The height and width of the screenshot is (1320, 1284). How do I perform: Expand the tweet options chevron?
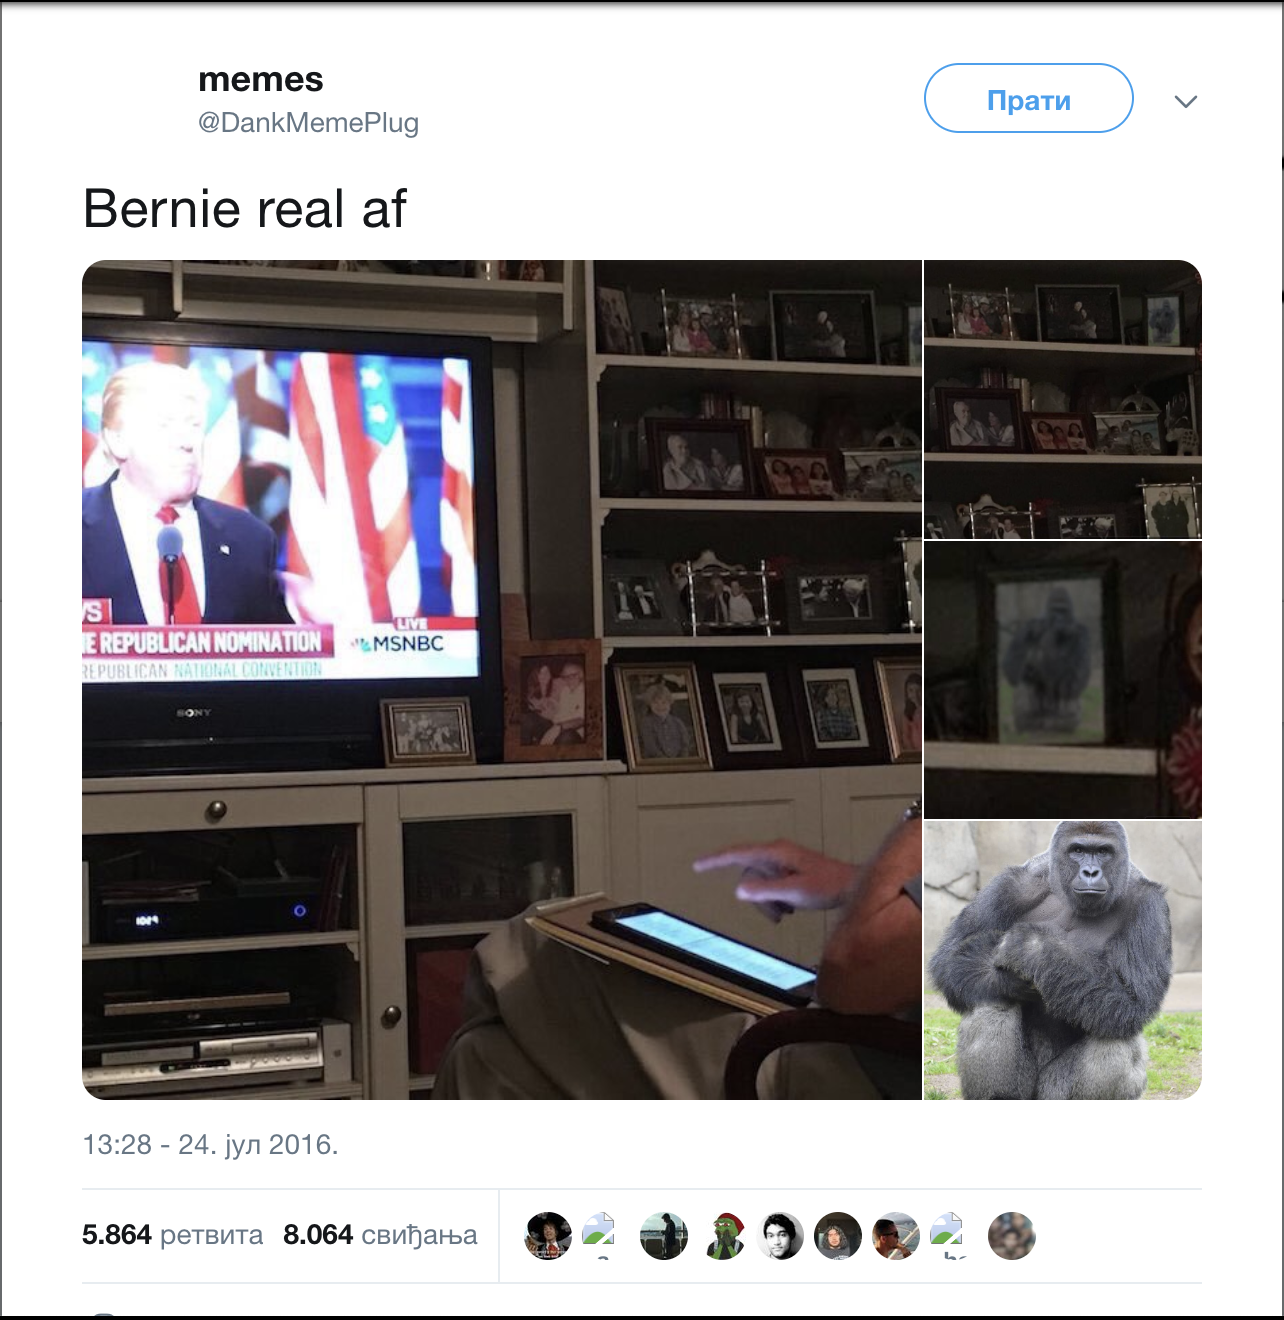click(x=1185, y=101)
